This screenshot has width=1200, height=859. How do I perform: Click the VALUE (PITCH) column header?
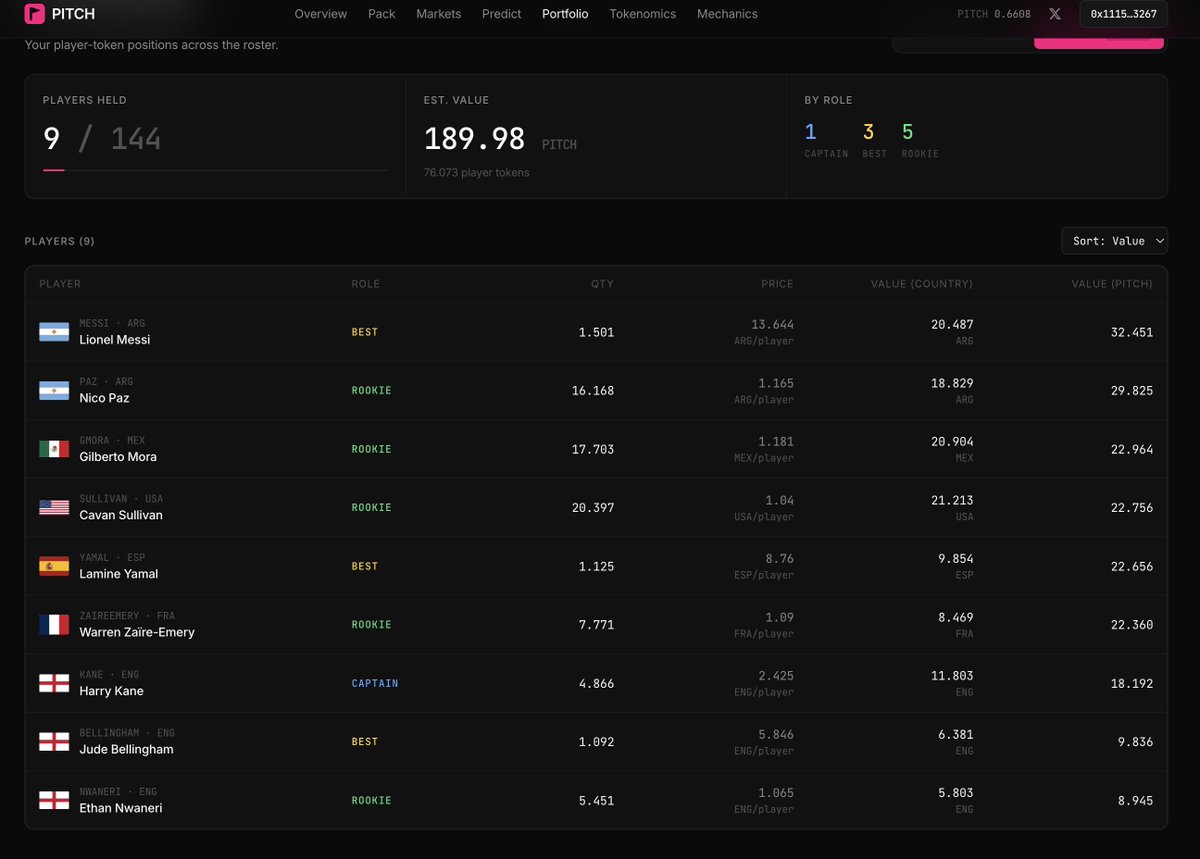[1112, 284]
